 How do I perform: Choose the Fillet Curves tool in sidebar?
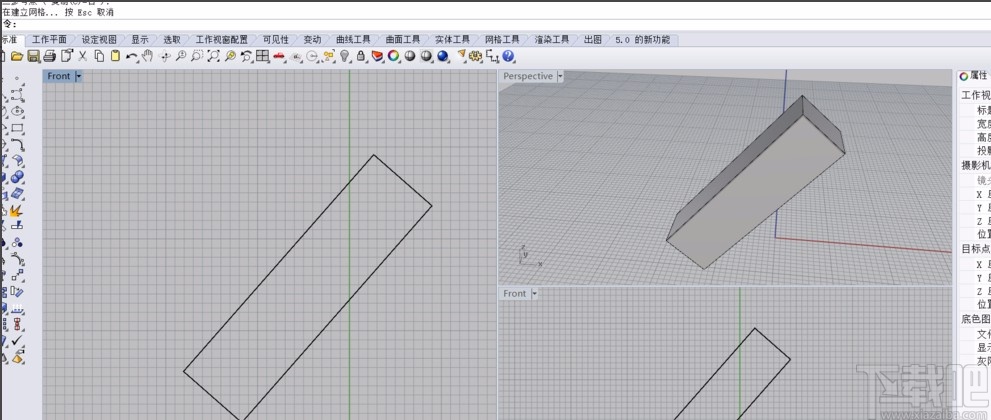coord(18,145)
